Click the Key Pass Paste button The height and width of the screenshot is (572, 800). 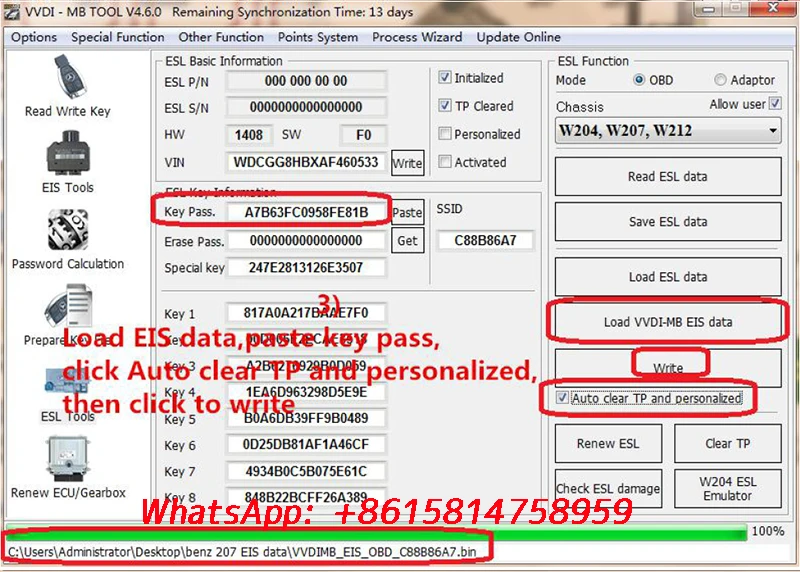(x=407, y=212)
